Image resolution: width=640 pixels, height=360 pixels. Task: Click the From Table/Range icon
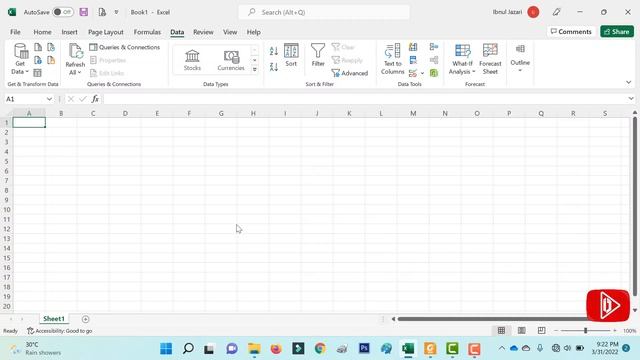(x=38, y=73)
